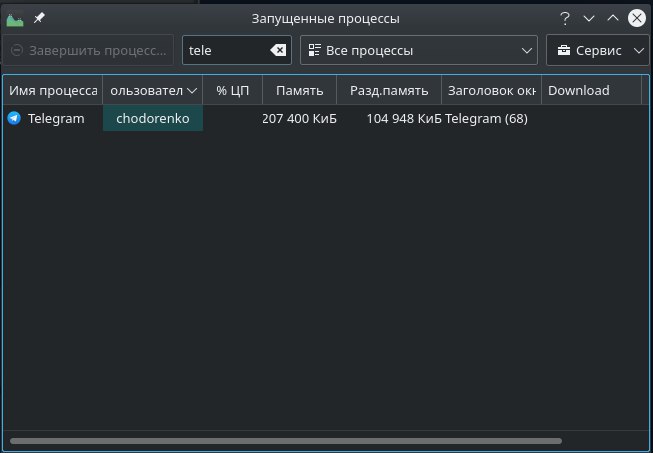Click the Telegram process icon
Viewport: 653px width, 453px height.
click(x=14, y=118)
